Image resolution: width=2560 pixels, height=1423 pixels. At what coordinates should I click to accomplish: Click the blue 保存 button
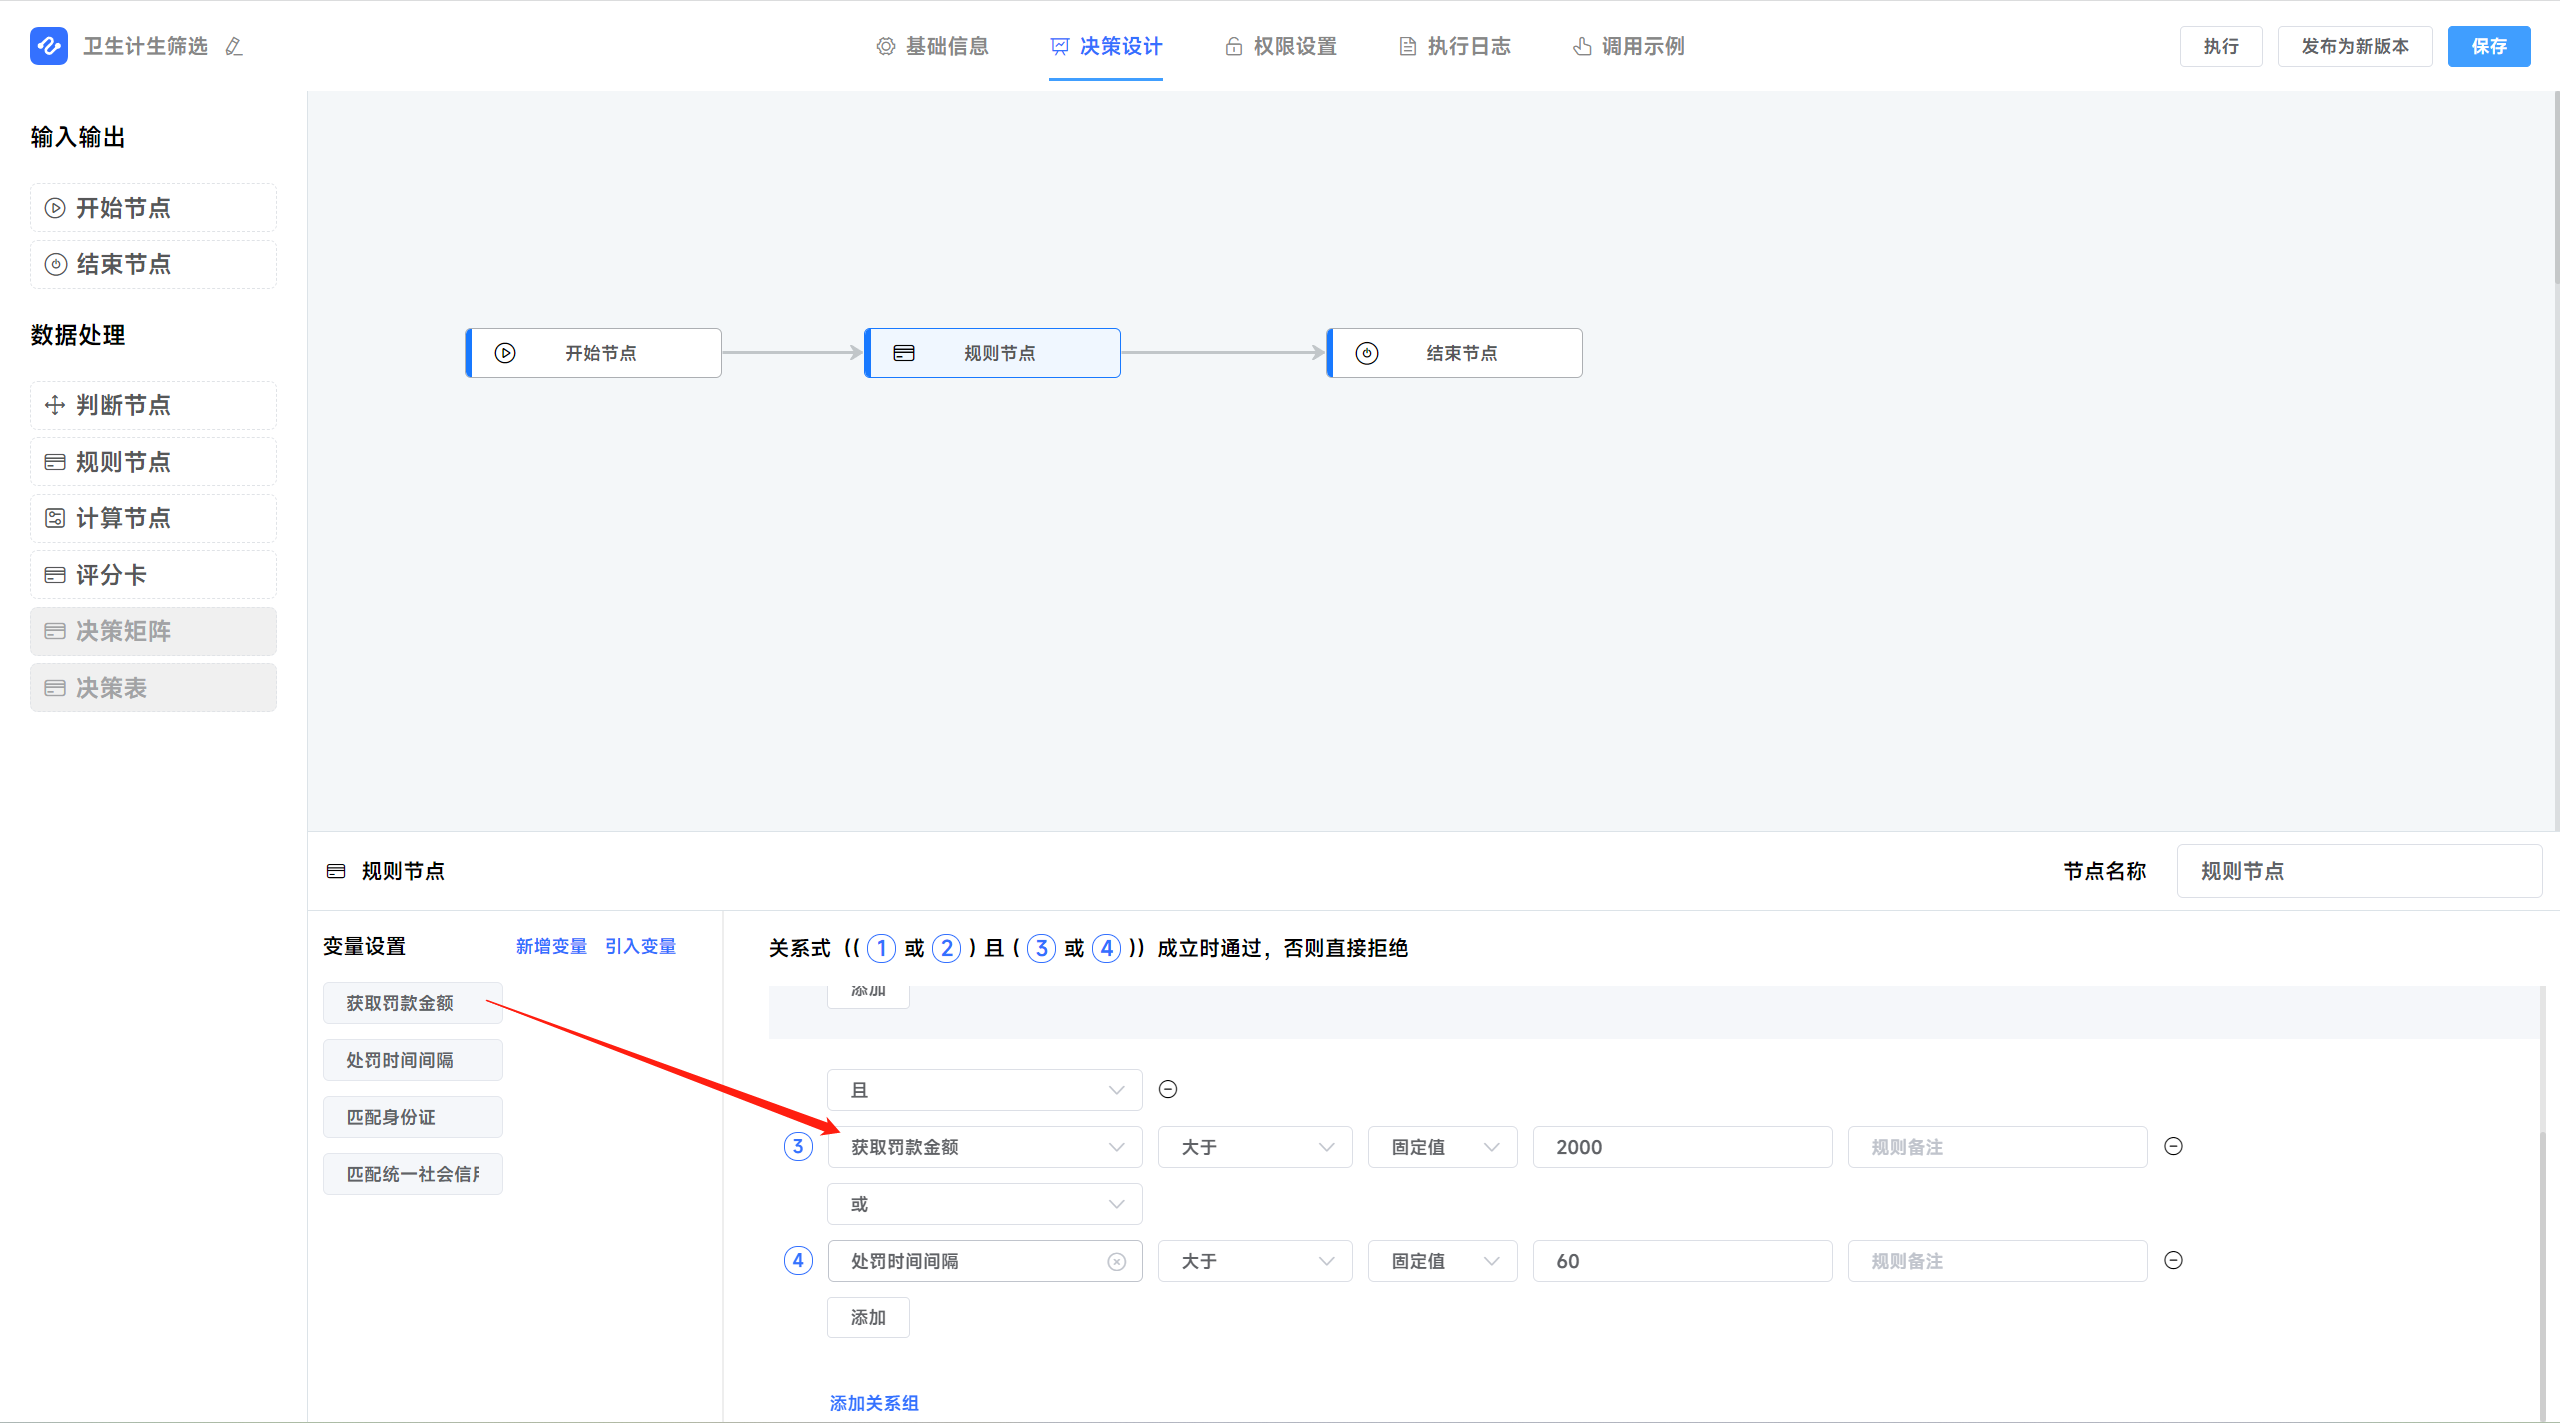[2489, 46]
